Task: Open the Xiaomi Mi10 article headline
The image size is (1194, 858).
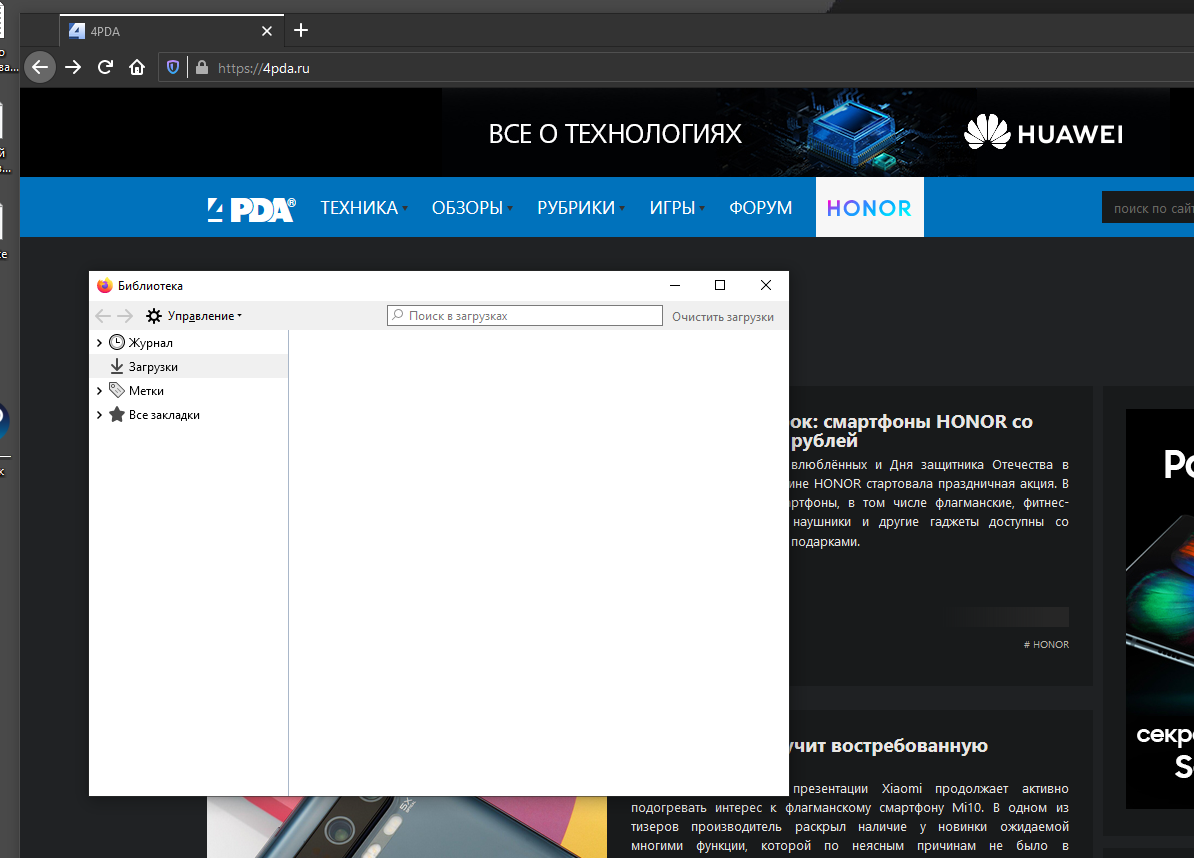Action: coord(889,745)
